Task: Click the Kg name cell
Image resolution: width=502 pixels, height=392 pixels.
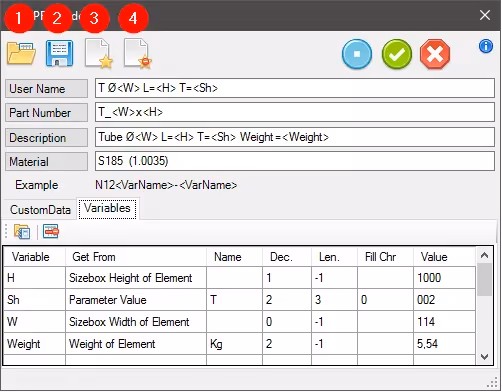Action: click(x=235, y=344)
